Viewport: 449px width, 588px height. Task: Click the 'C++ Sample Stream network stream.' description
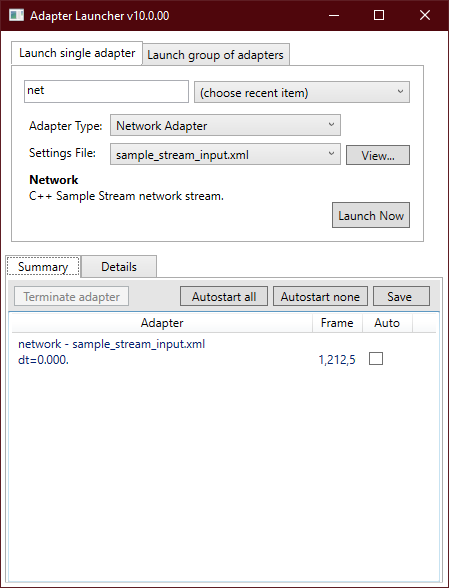[x=126, y=196]
